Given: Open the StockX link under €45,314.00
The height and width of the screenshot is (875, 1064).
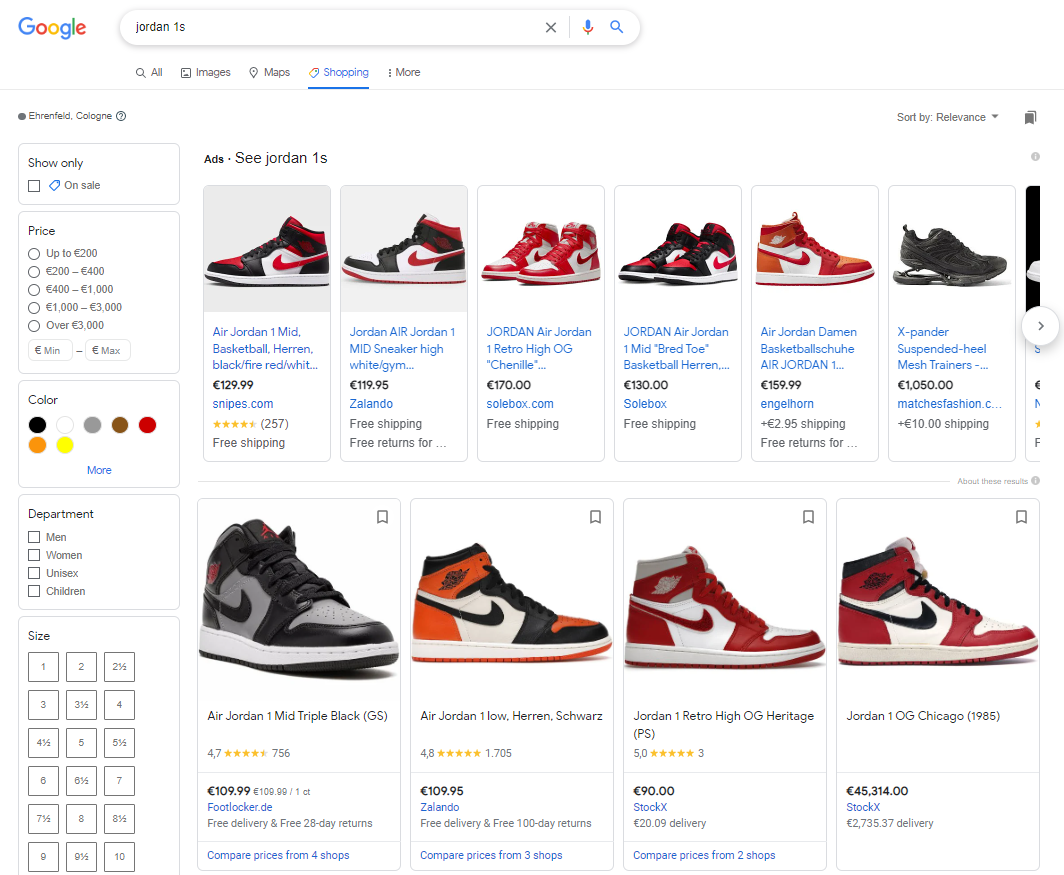Looking at the screenshot, I should [863, 807].
